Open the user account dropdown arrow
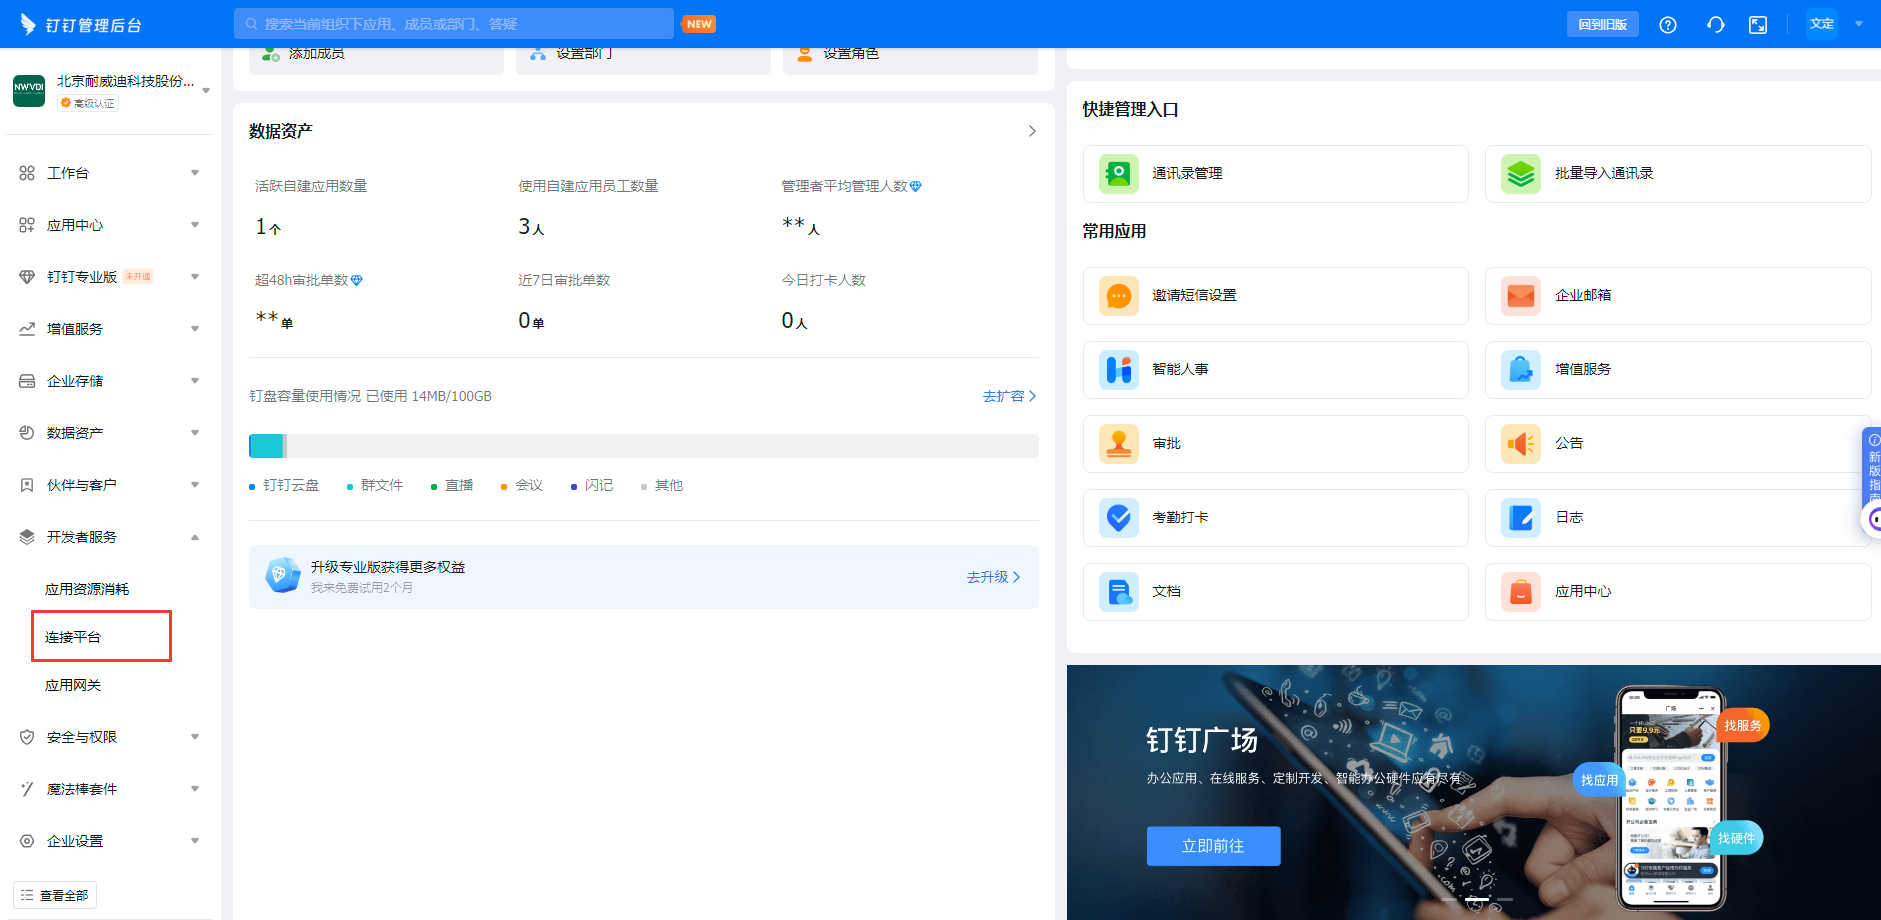1881x920 pixels. pyautogui.click(x=1859, y=24)
